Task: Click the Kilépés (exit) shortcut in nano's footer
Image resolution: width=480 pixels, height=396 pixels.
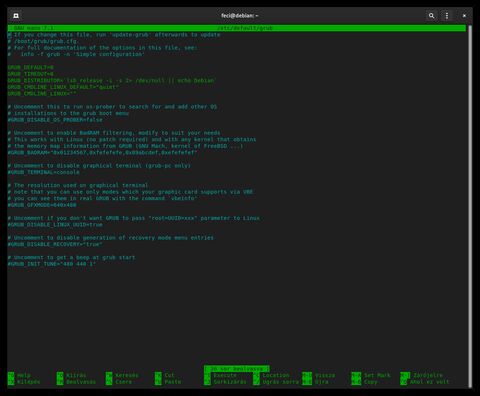Action: [24, 382]
